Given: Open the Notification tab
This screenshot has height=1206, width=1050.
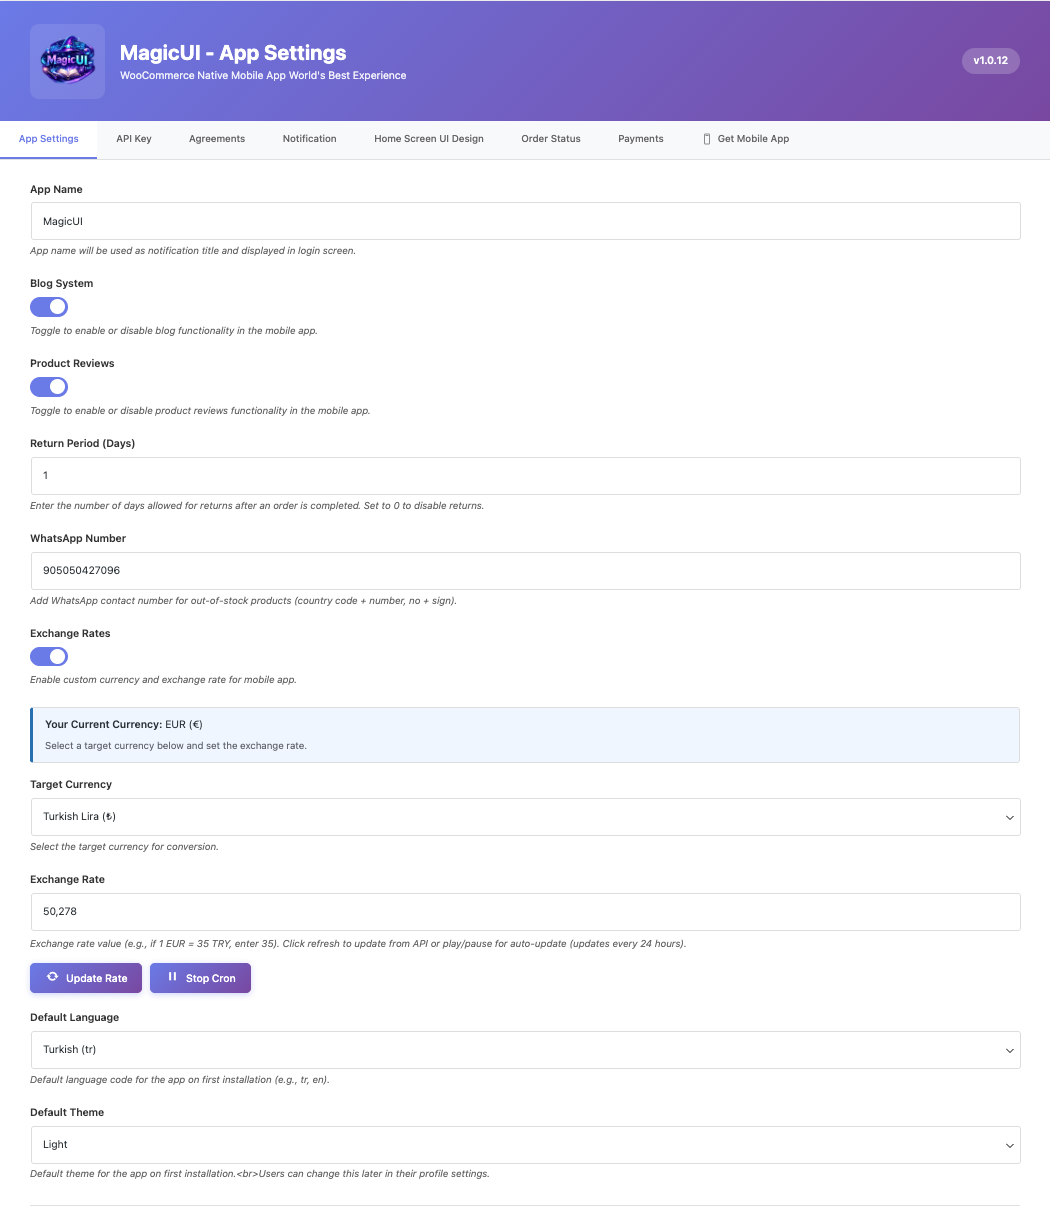Looking at the screenshot, I should coord(309,139).
